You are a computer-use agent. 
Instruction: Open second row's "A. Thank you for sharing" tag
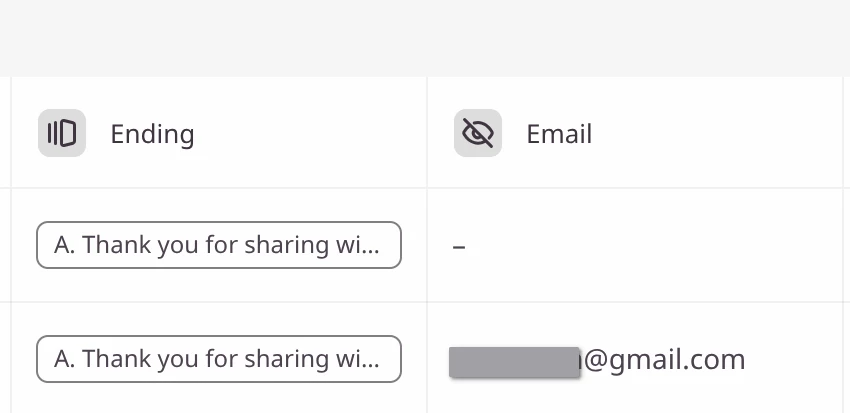(x=219, y=359)
